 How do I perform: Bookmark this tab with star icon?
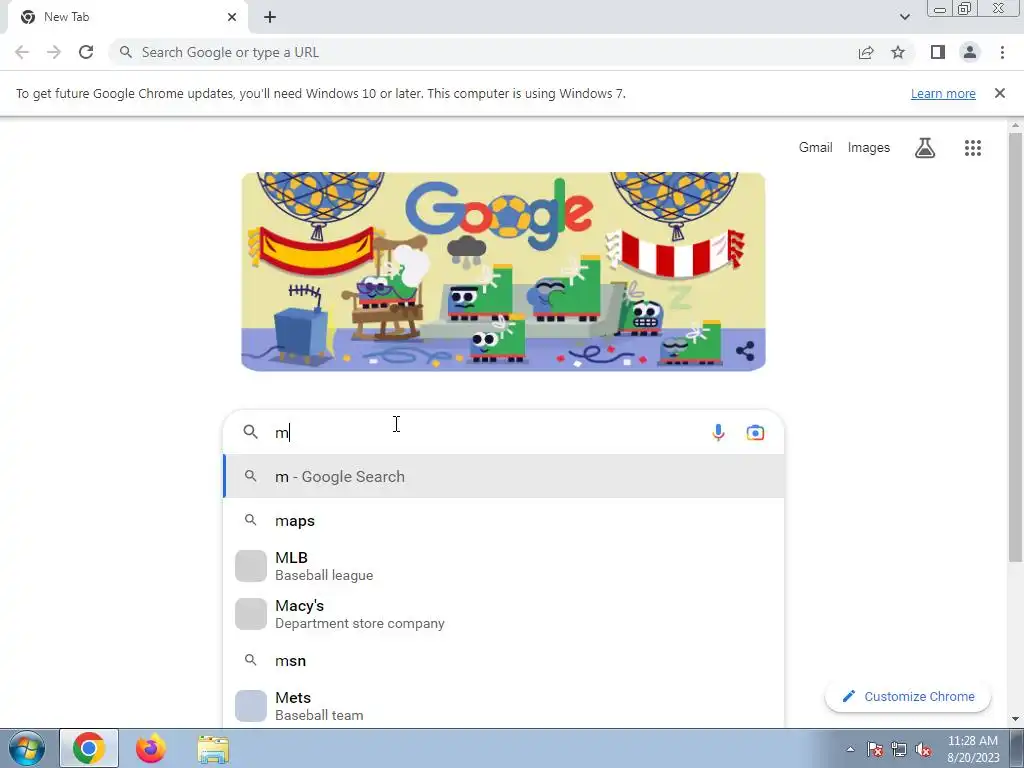[x=898, y=52]
